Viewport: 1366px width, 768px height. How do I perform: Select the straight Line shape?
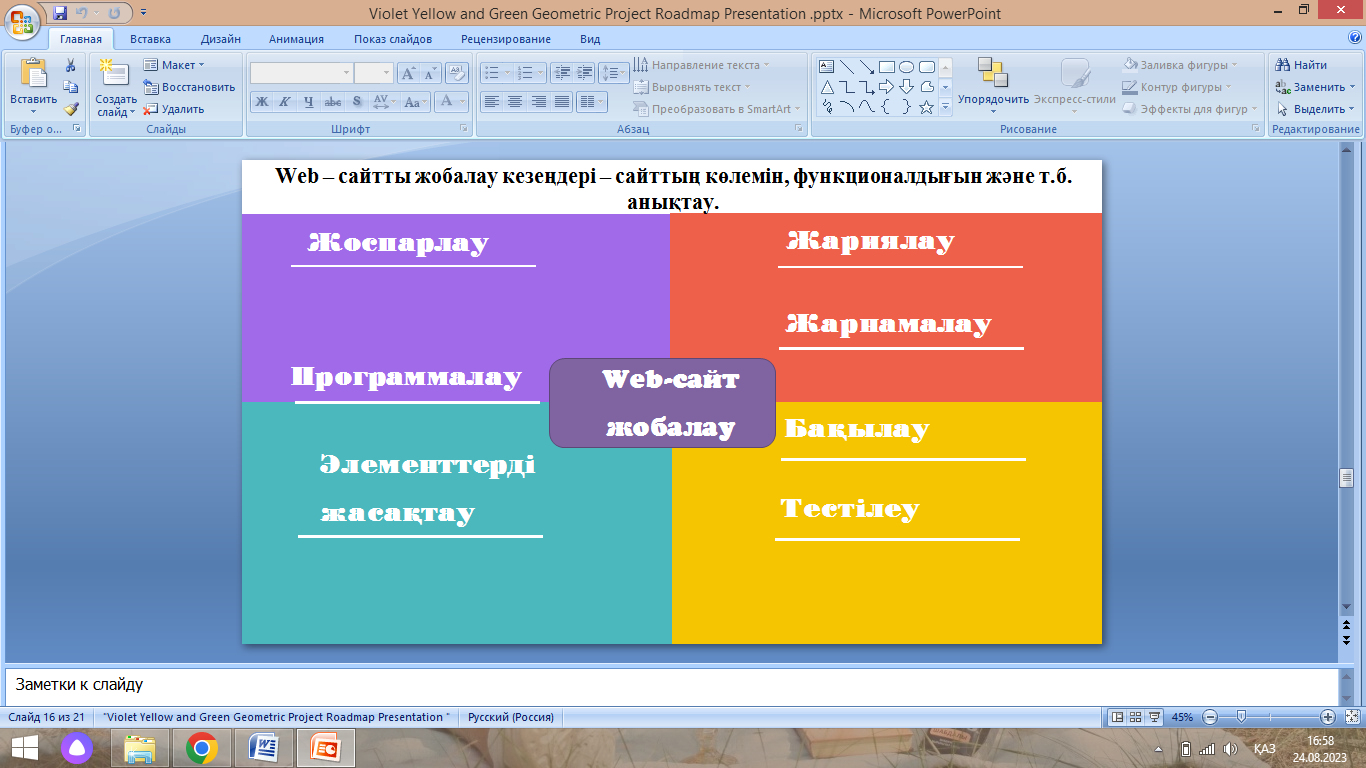point(847,67)
